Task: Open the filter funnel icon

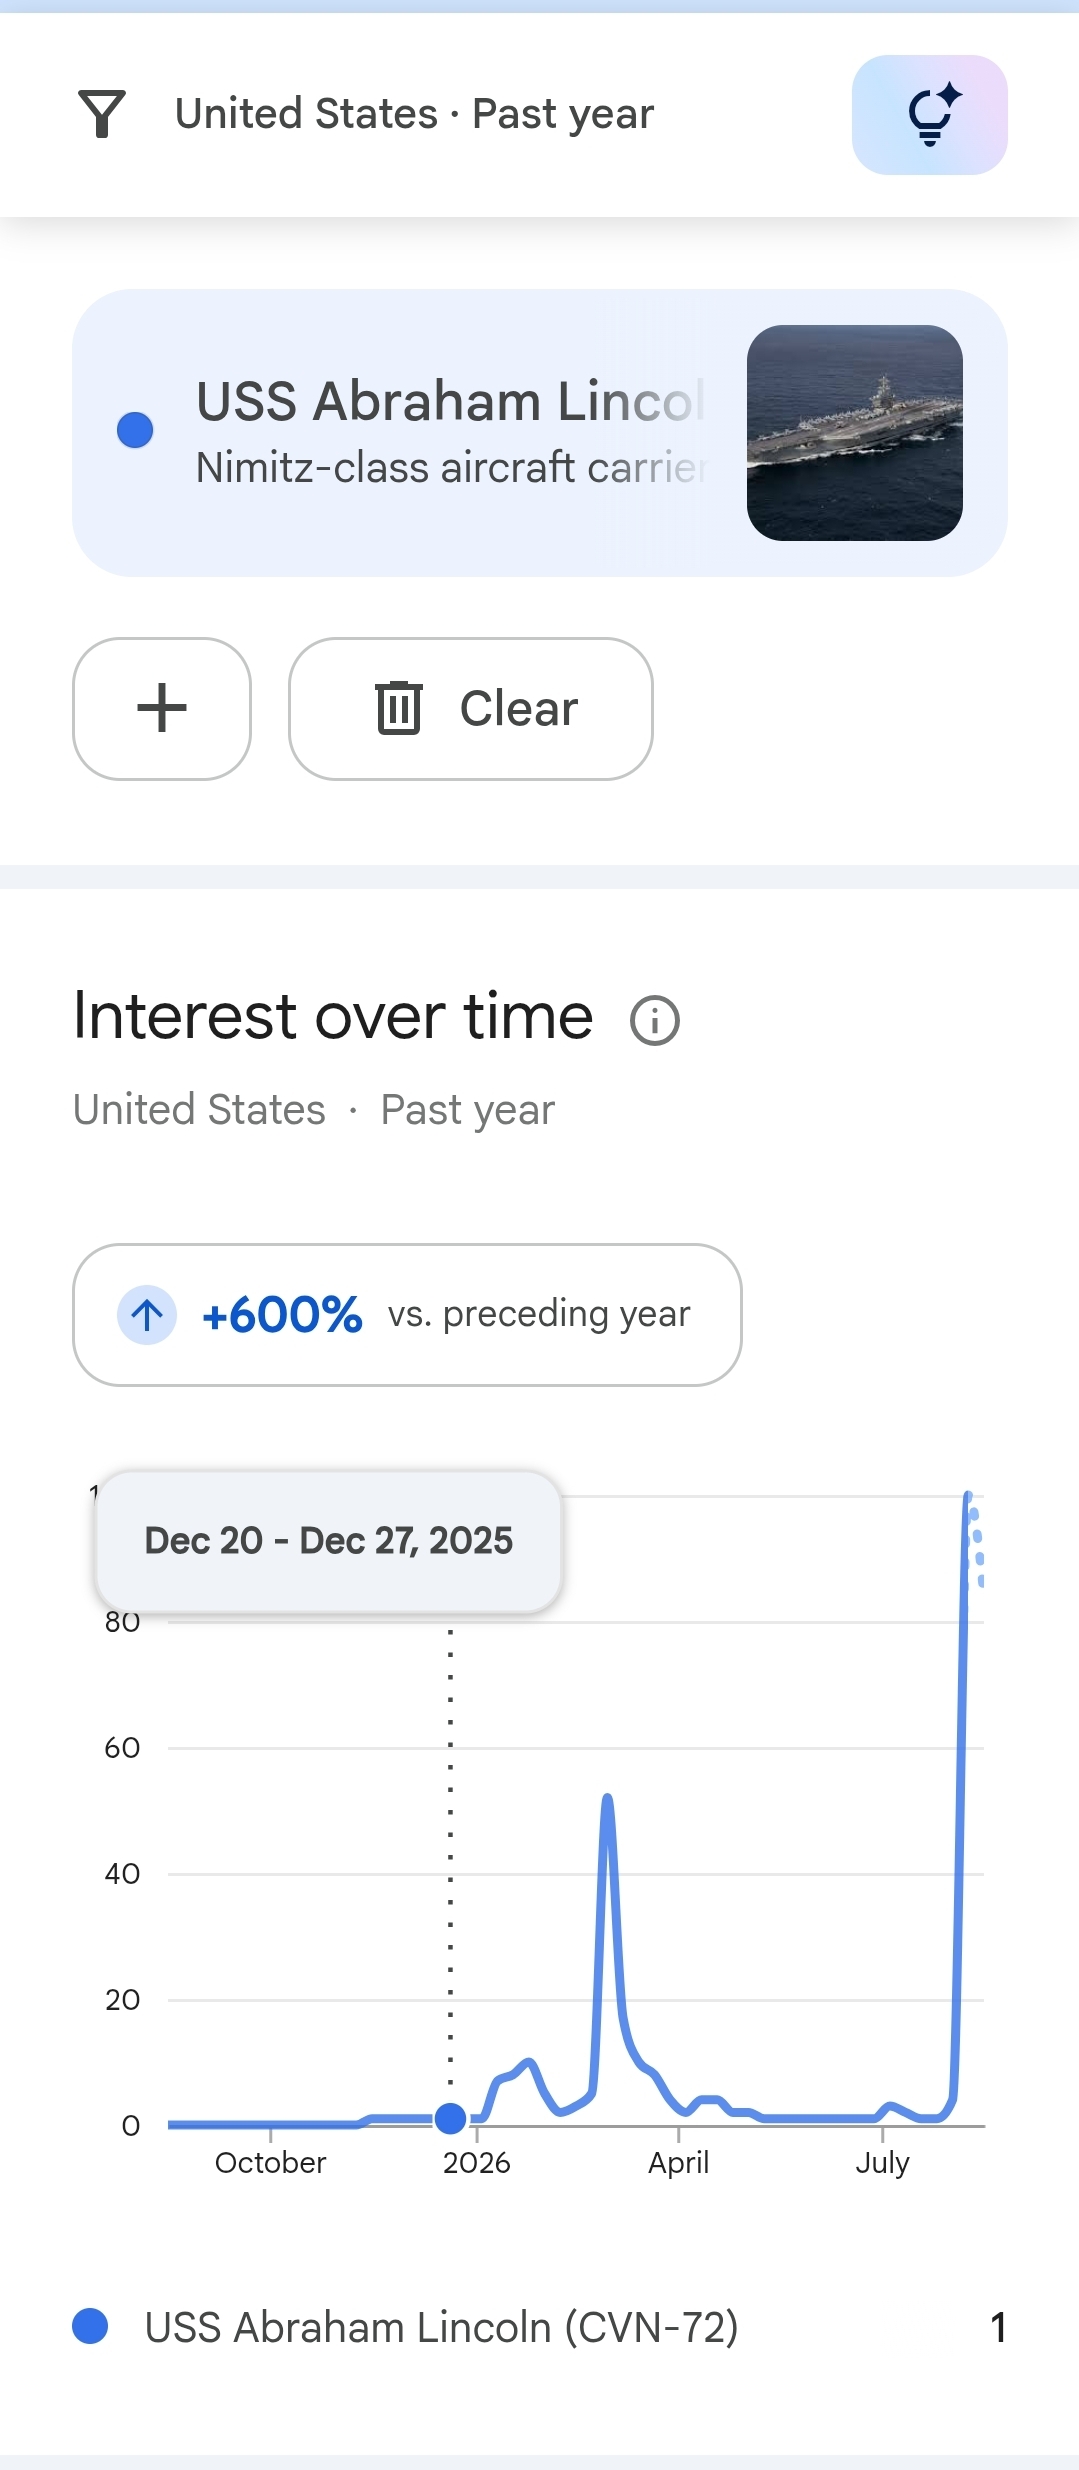Action: (x=102, y=114)
